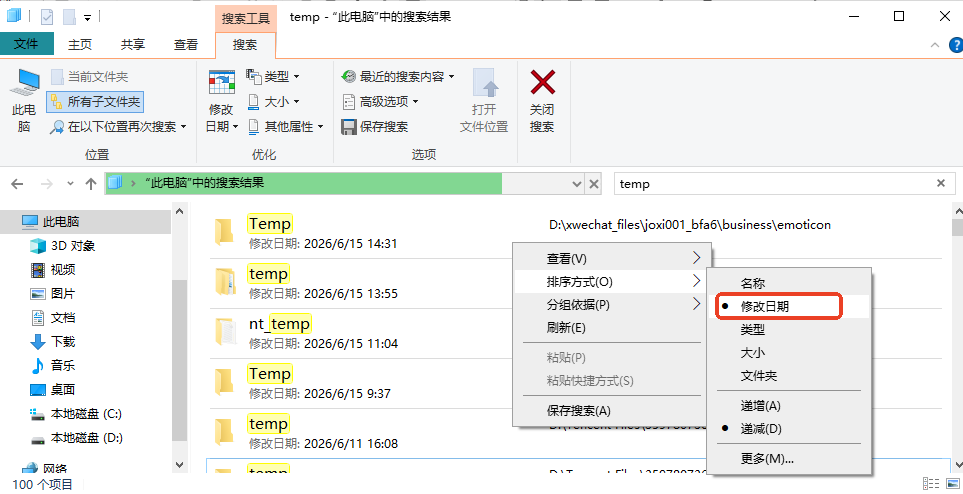963x494 pixels.
Task: Open 高级选项 dropdown
Action: 380,101
